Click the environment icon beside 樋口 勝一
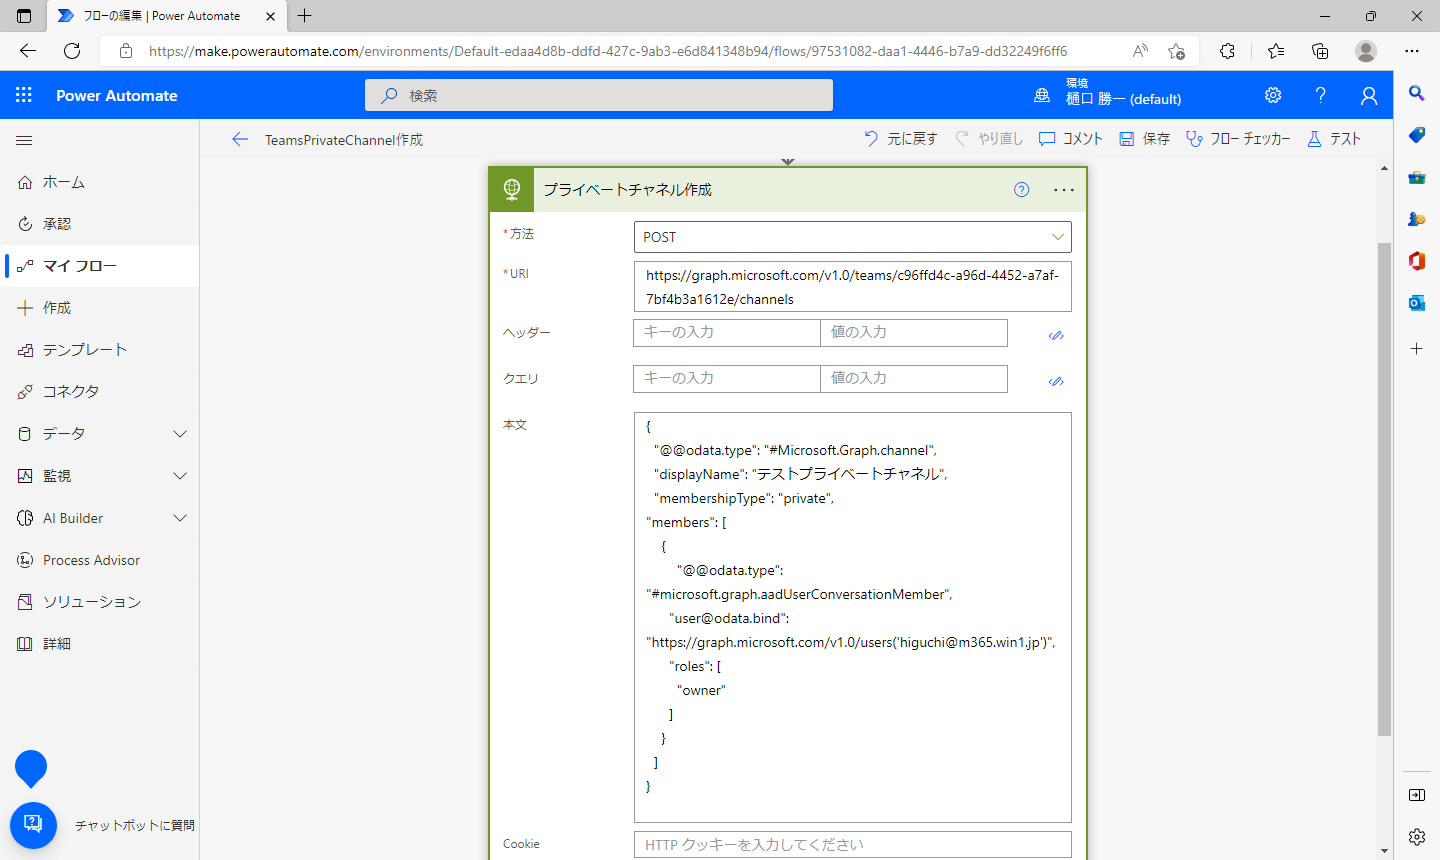The image size is (1440, 860). pos(1042,95)
